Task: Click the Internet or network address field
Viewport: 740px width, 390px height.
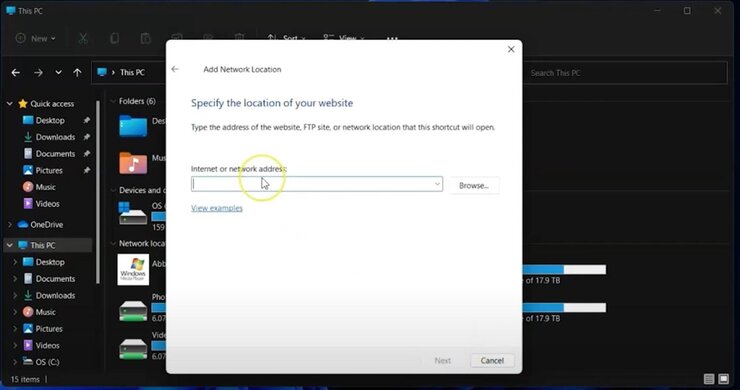Action: coord(317,184)
